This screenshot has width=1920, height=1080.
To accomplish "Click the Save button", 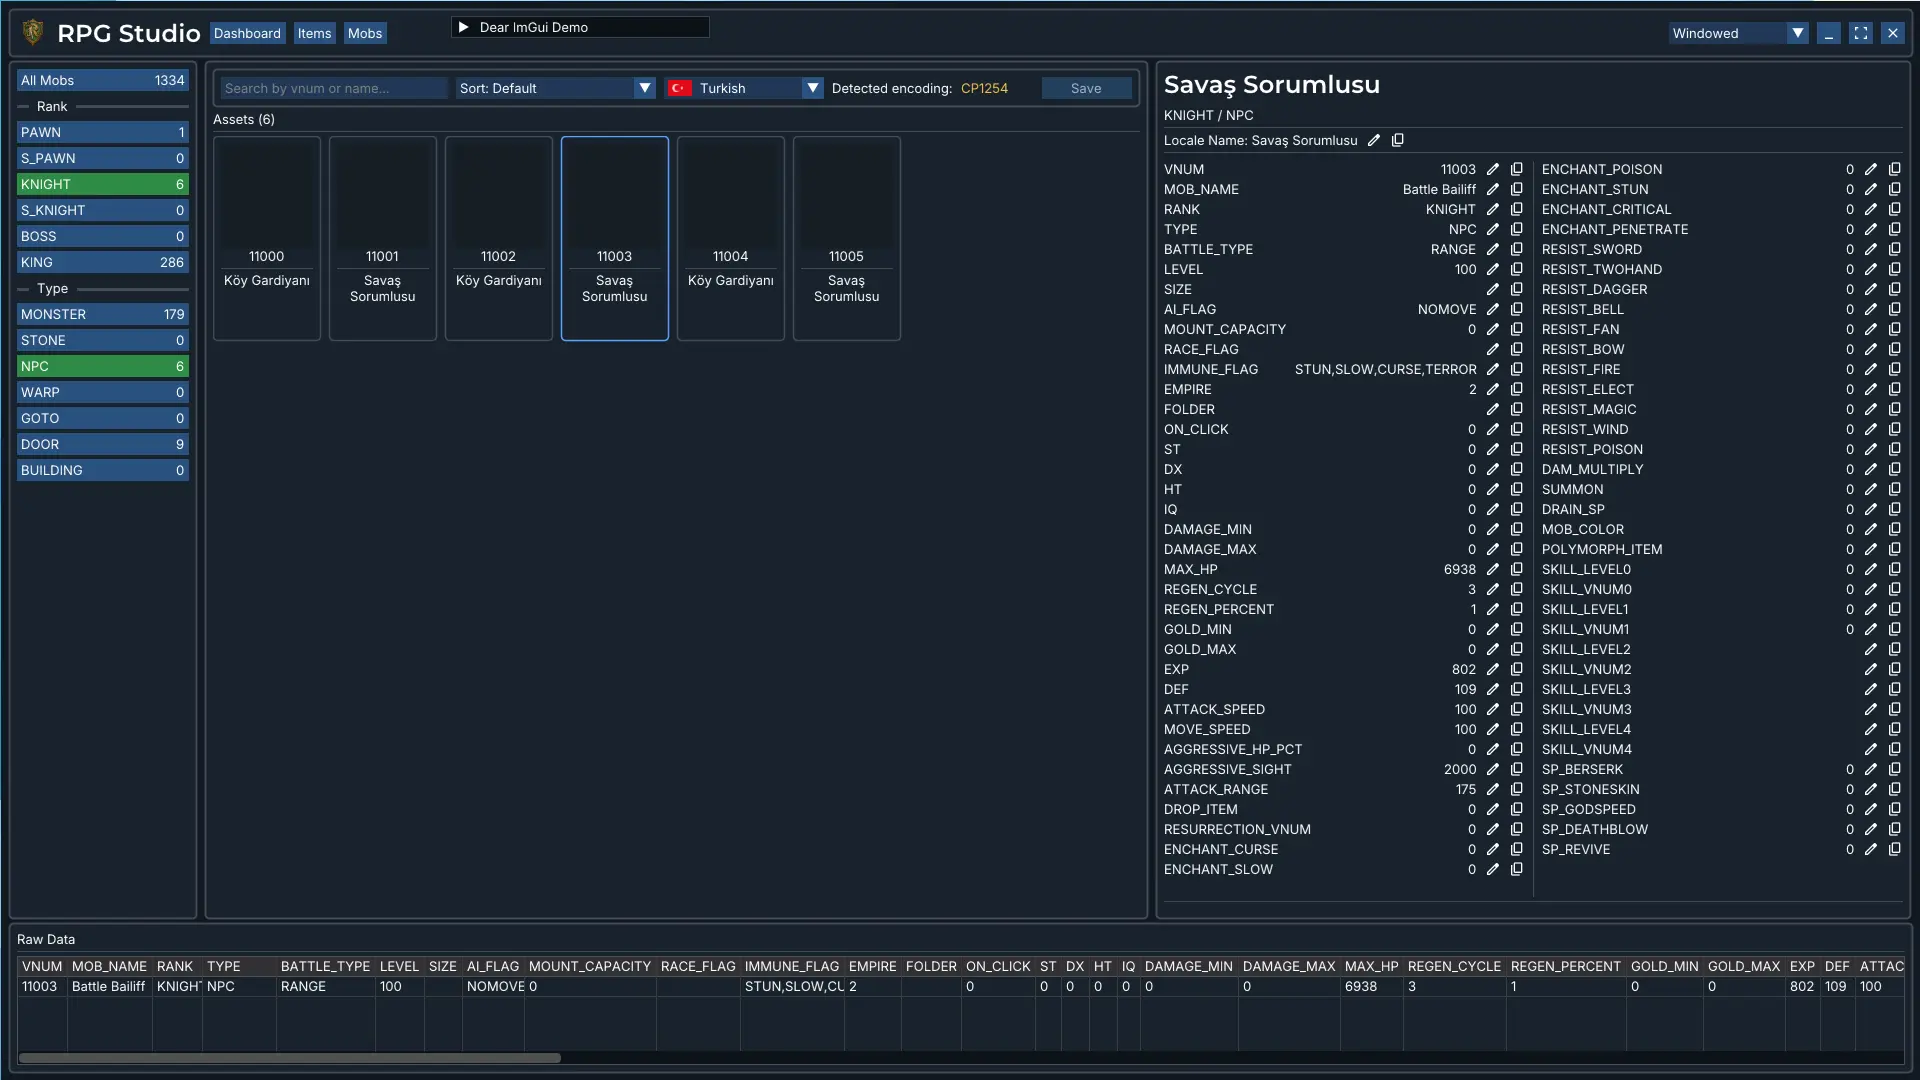I will [x=1086, y=88].
